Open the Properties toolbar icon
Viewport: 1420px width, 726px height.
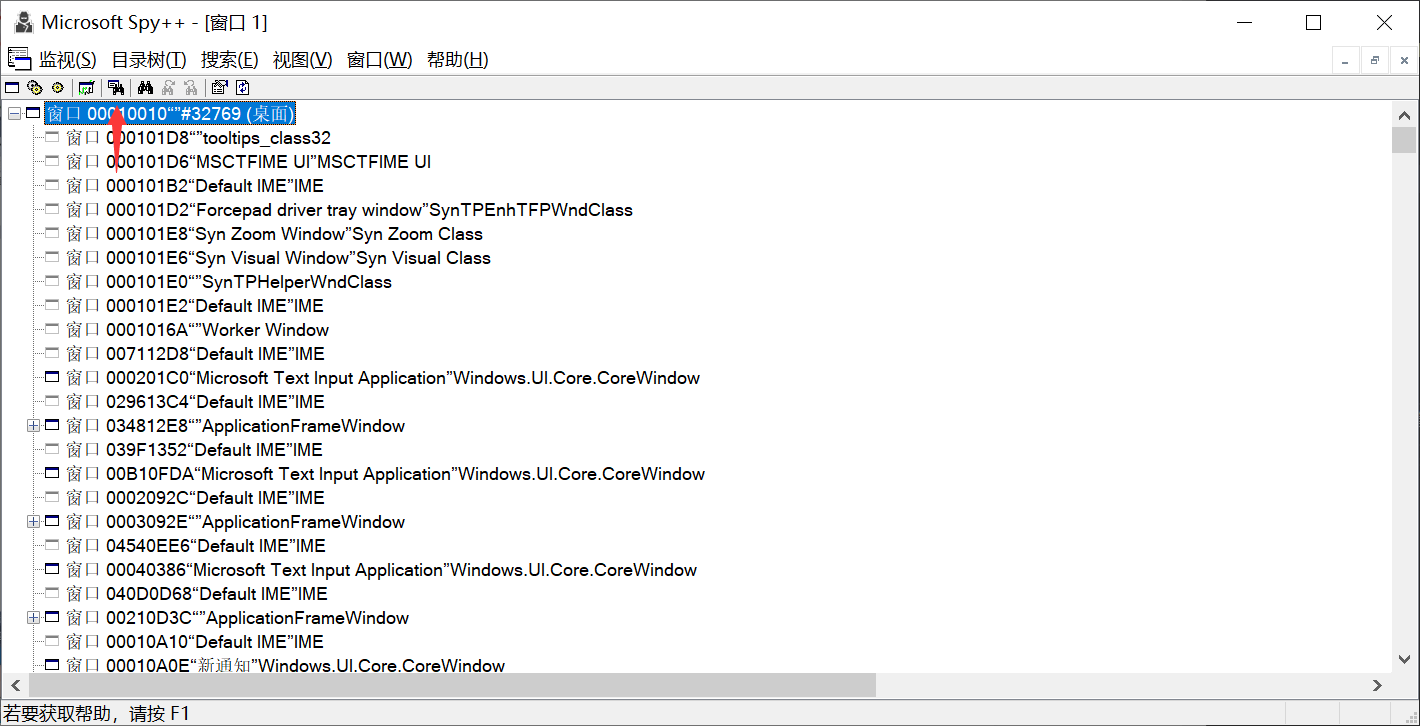coord(220,88)
